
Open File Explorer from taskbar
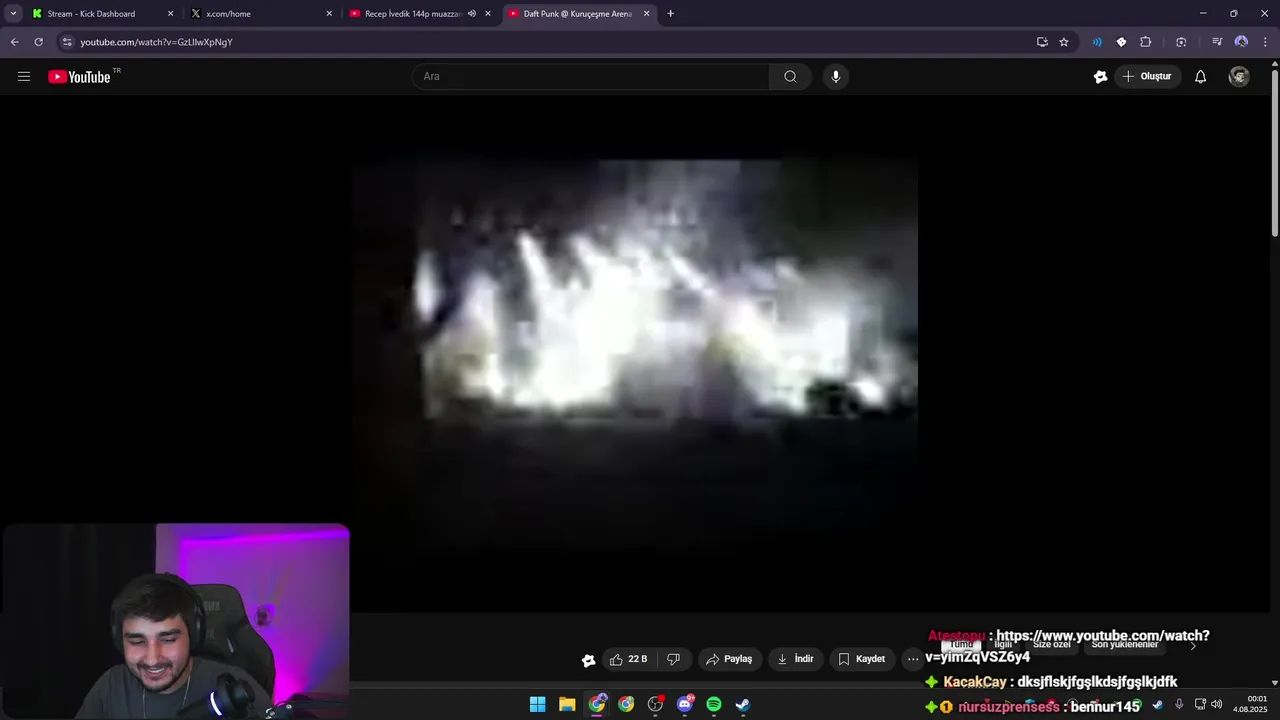567,704
